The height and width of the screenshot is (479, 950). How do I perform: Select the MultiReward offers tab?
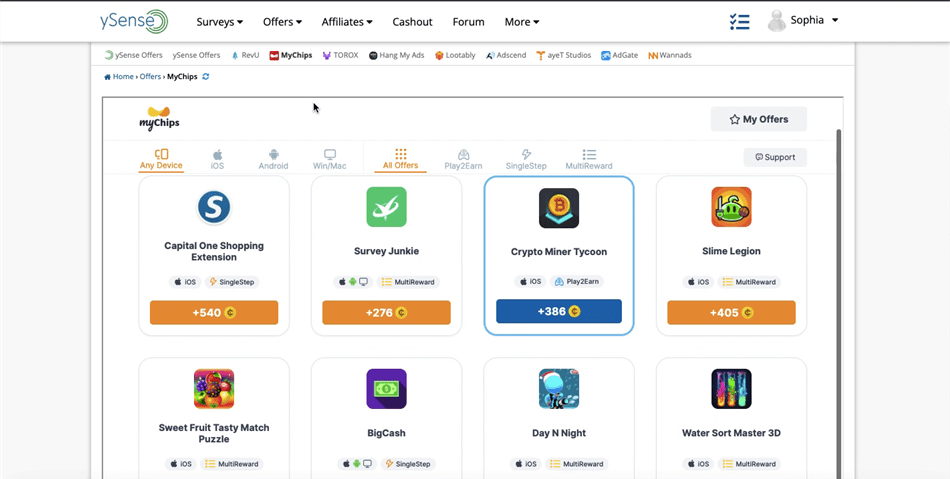tap(589, 159)
